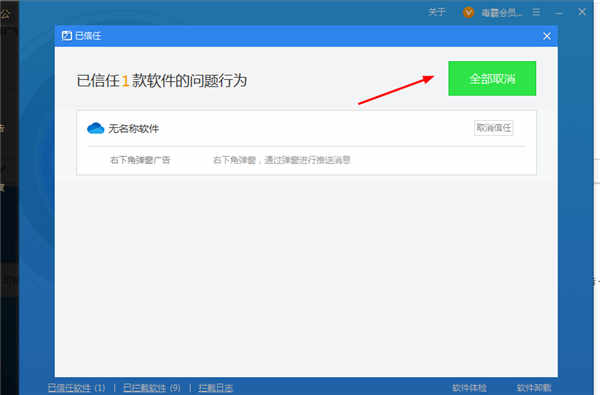Click the green 全部取消 button
Screen dimensions: 600x395
pyautogui.click(x=492, y=78)
